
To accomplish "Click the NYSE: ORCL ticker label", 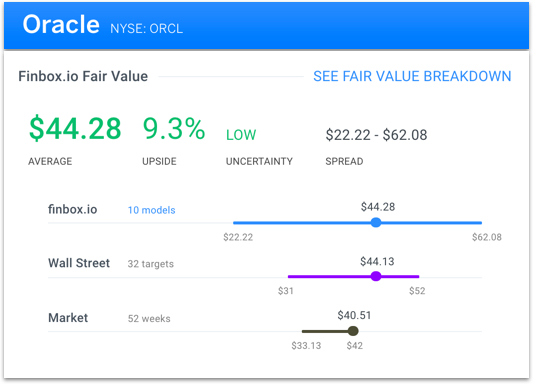I will (x=147, y=29).
